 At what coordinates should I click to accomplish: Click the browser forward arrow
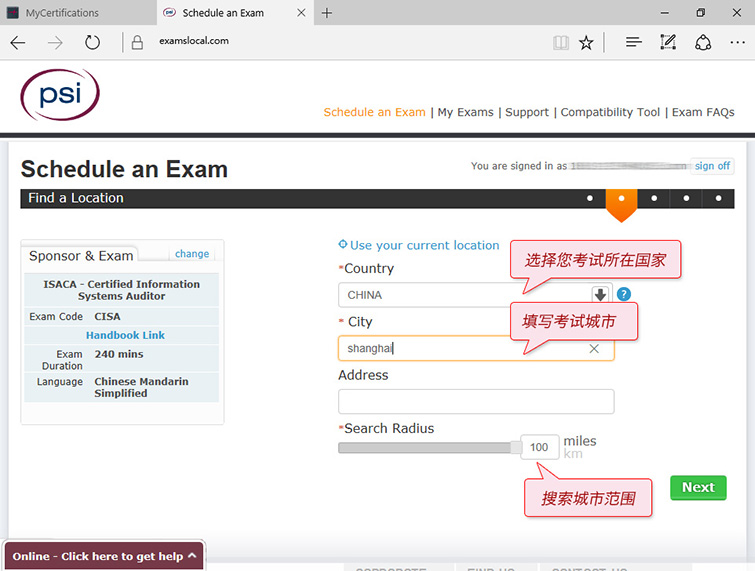point(55,43)
